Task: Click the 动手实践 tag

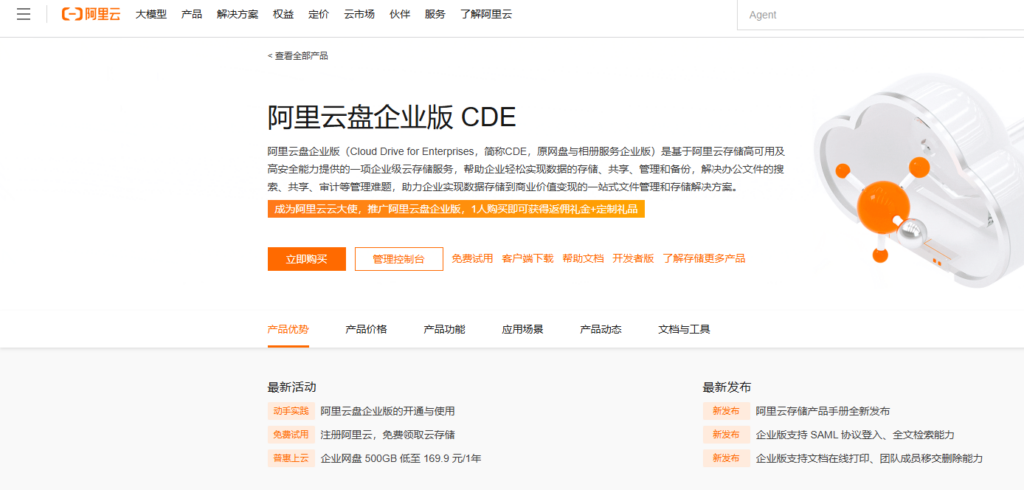Action: click(x=291, y=411)
